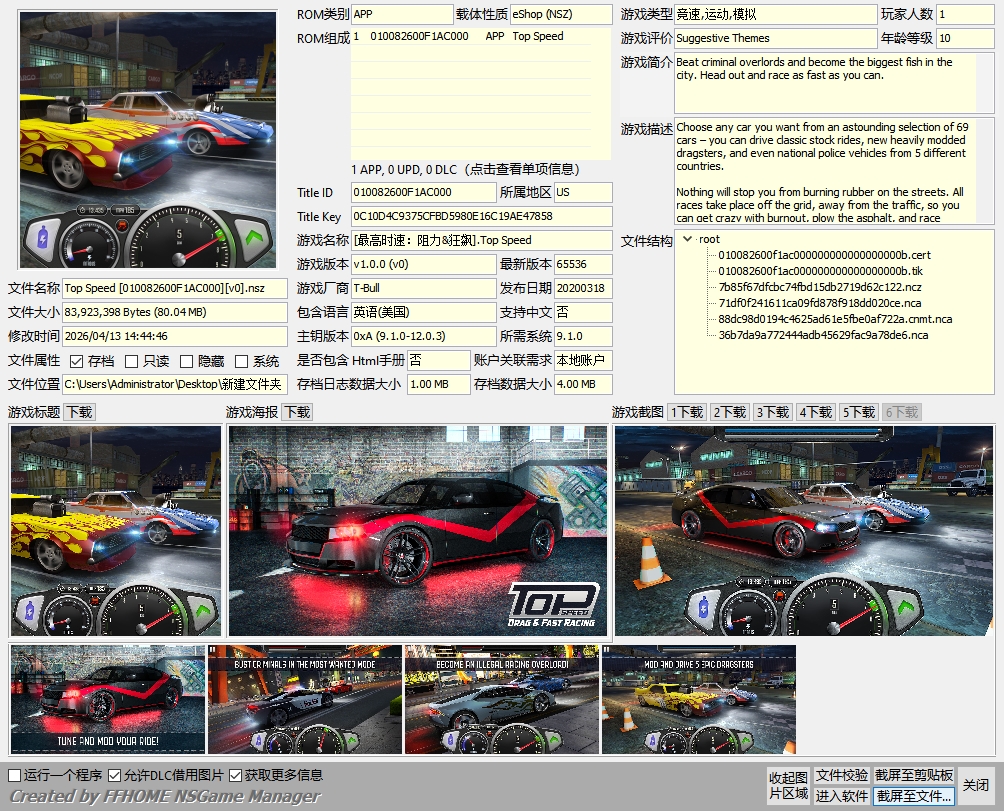Click the game poster with black car
This screenshot has height=811, width=1004.
[x=417, y=530]
